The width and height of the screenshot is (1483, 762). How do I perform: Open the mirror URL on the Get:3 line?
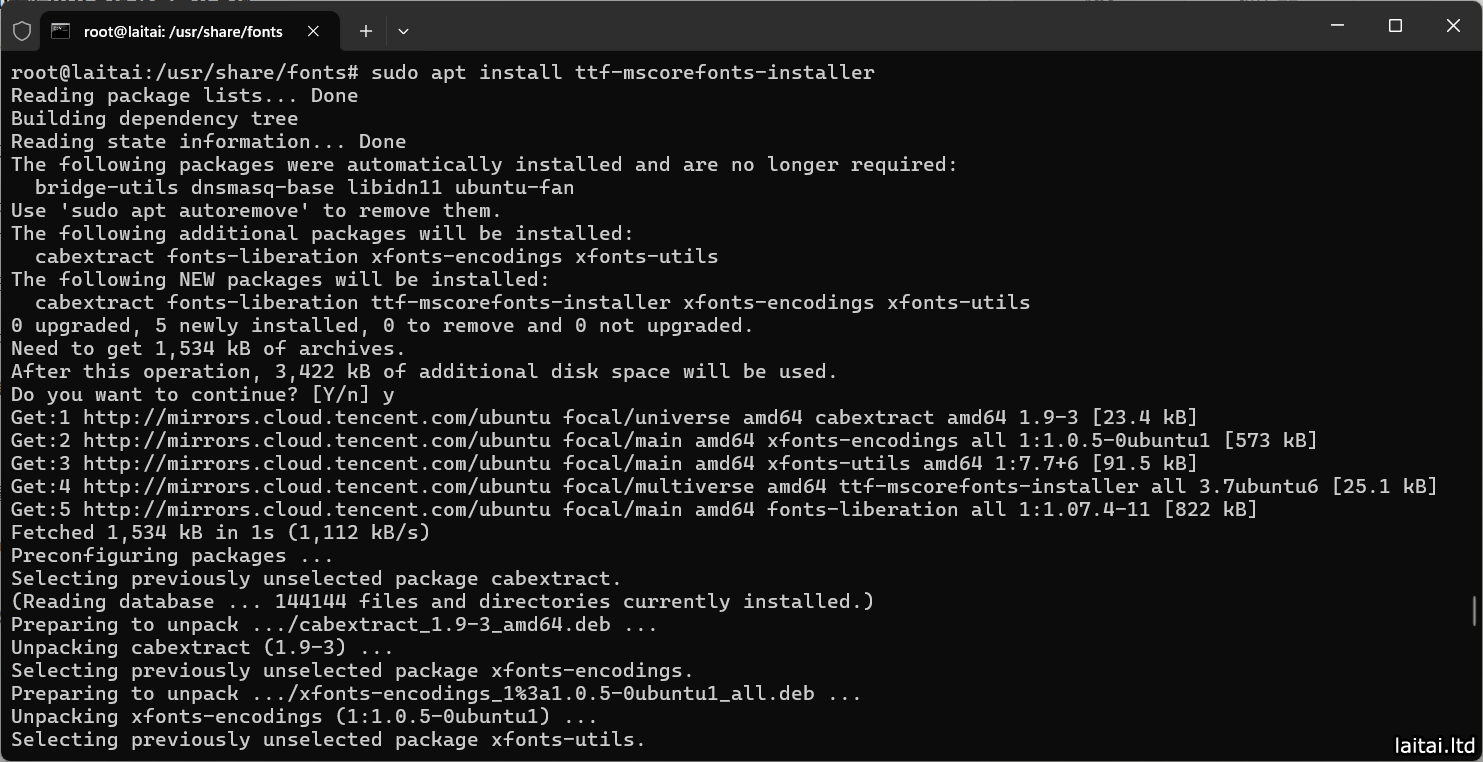pos(316,463)
